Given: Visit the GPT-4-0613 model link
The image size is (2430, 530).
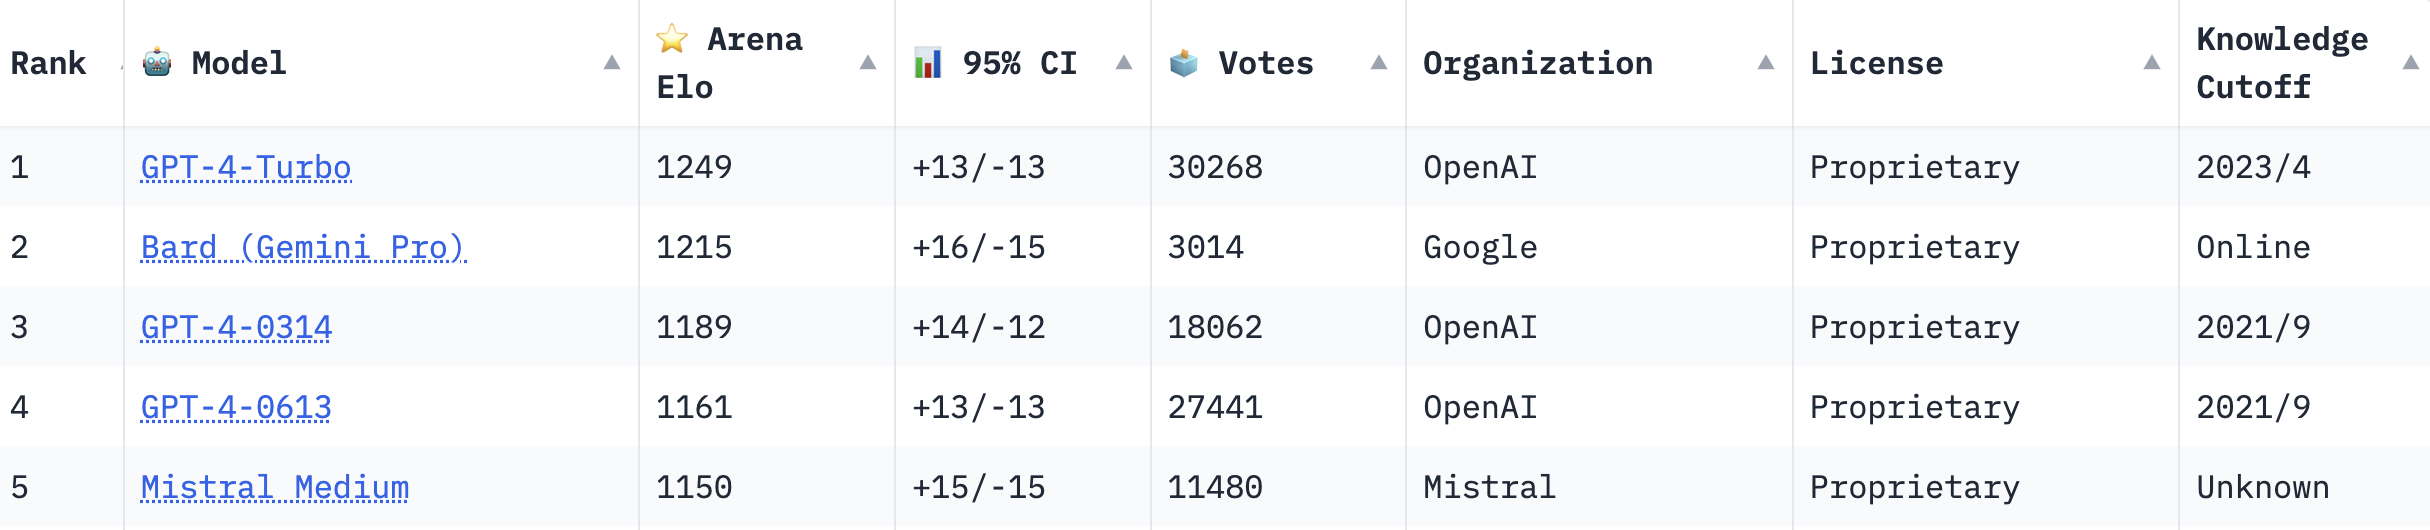Looking at the screenshot, I should click(x=236, y=407).
